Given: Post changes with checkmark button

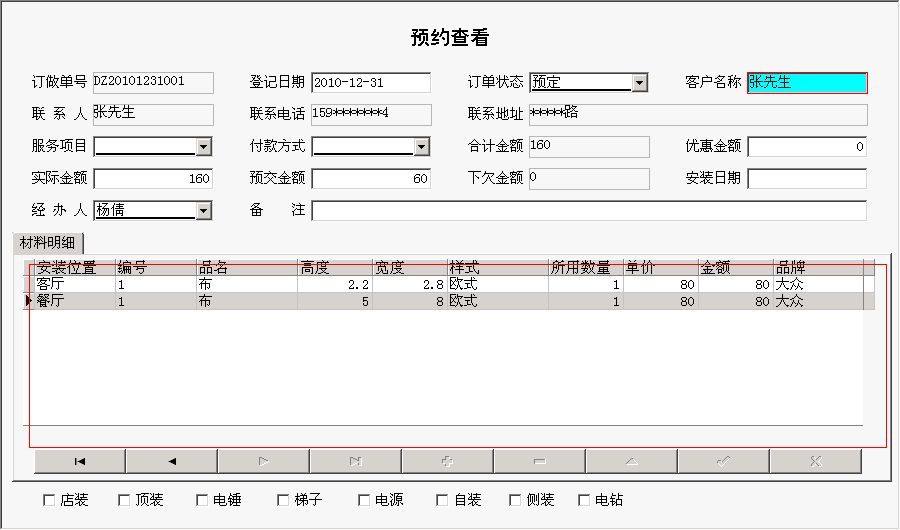Looking at the screenshot, I should tap(723, 461).
